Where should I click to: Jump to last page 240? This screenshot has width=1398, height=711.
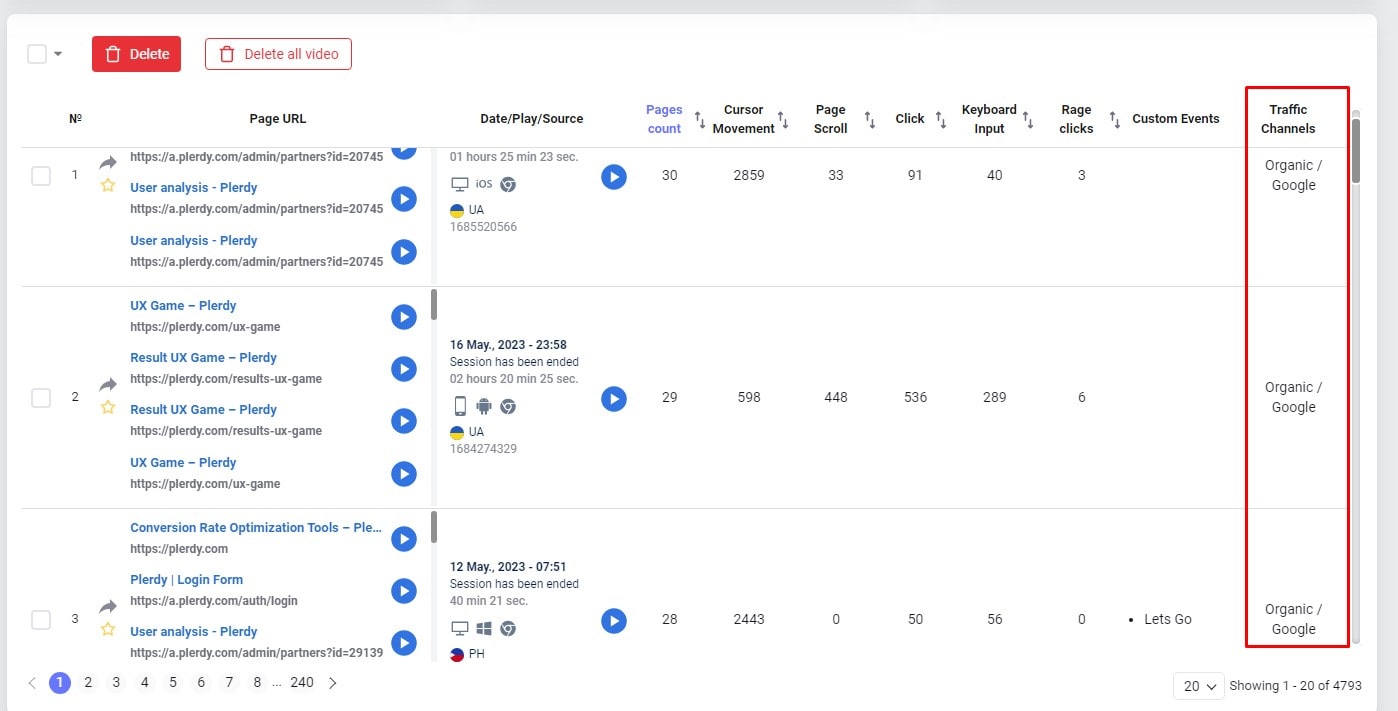point(302,683)
